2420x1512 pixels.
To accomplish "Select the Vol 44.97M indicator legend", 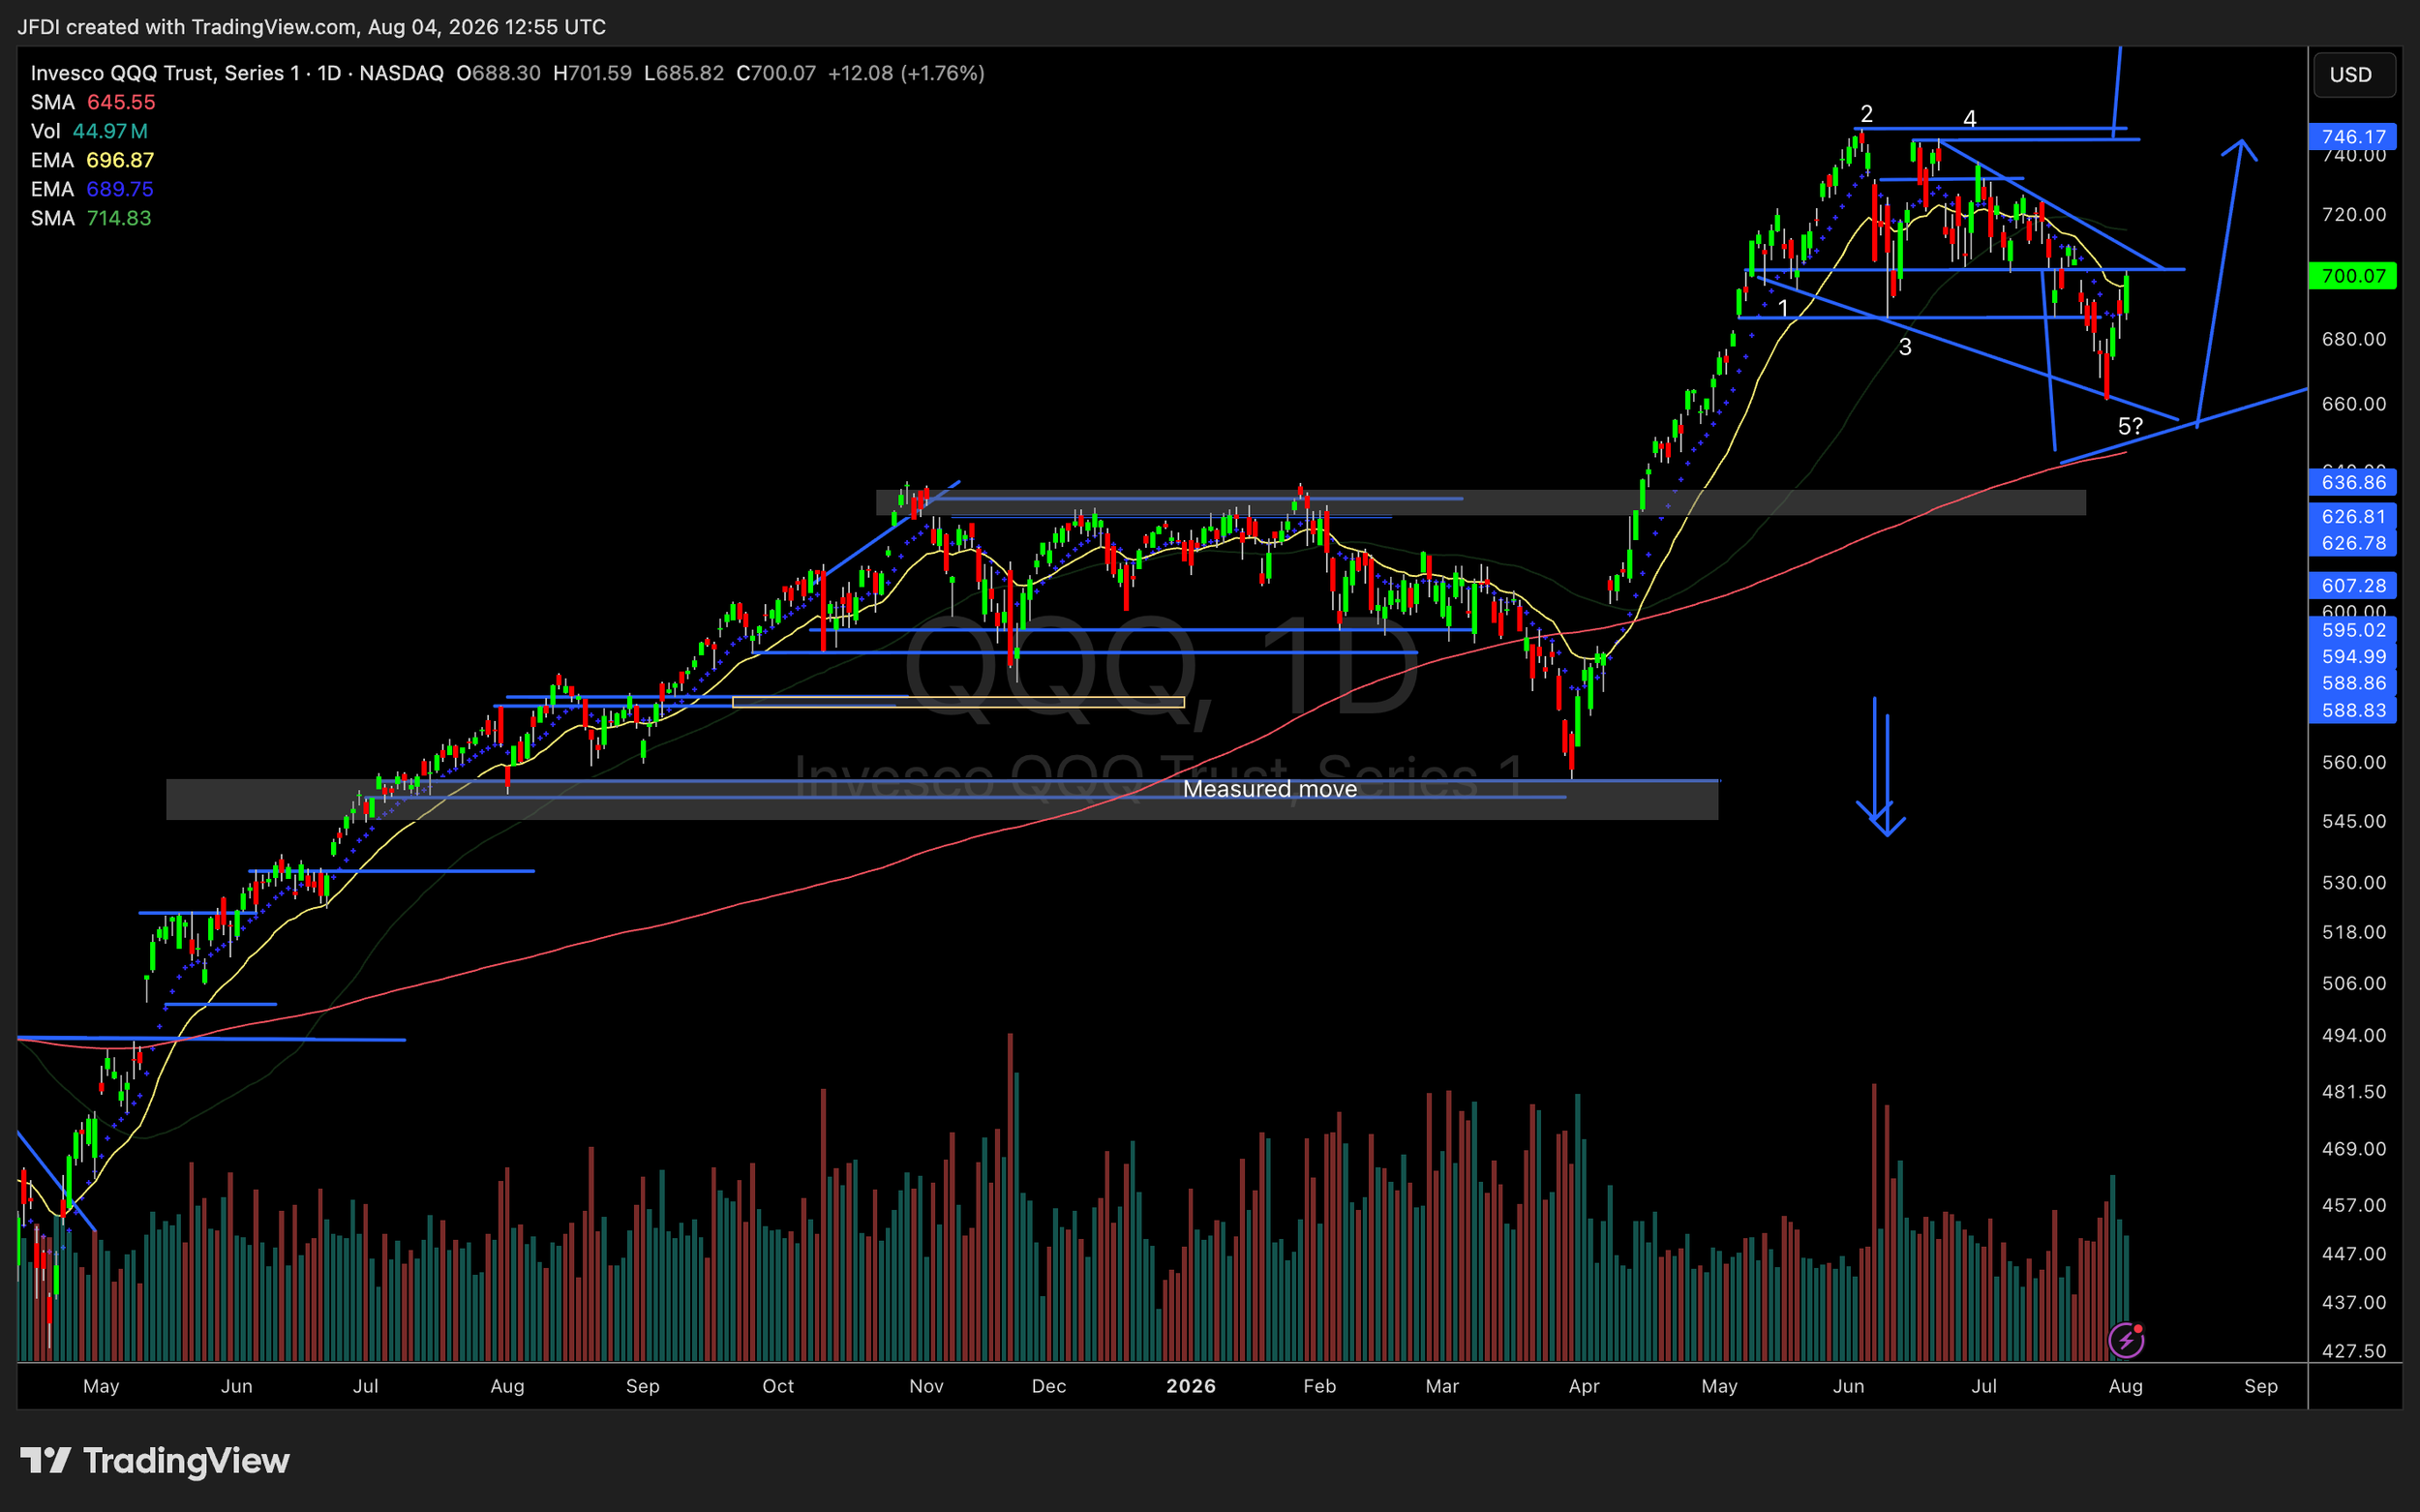I will pos(89,131).
